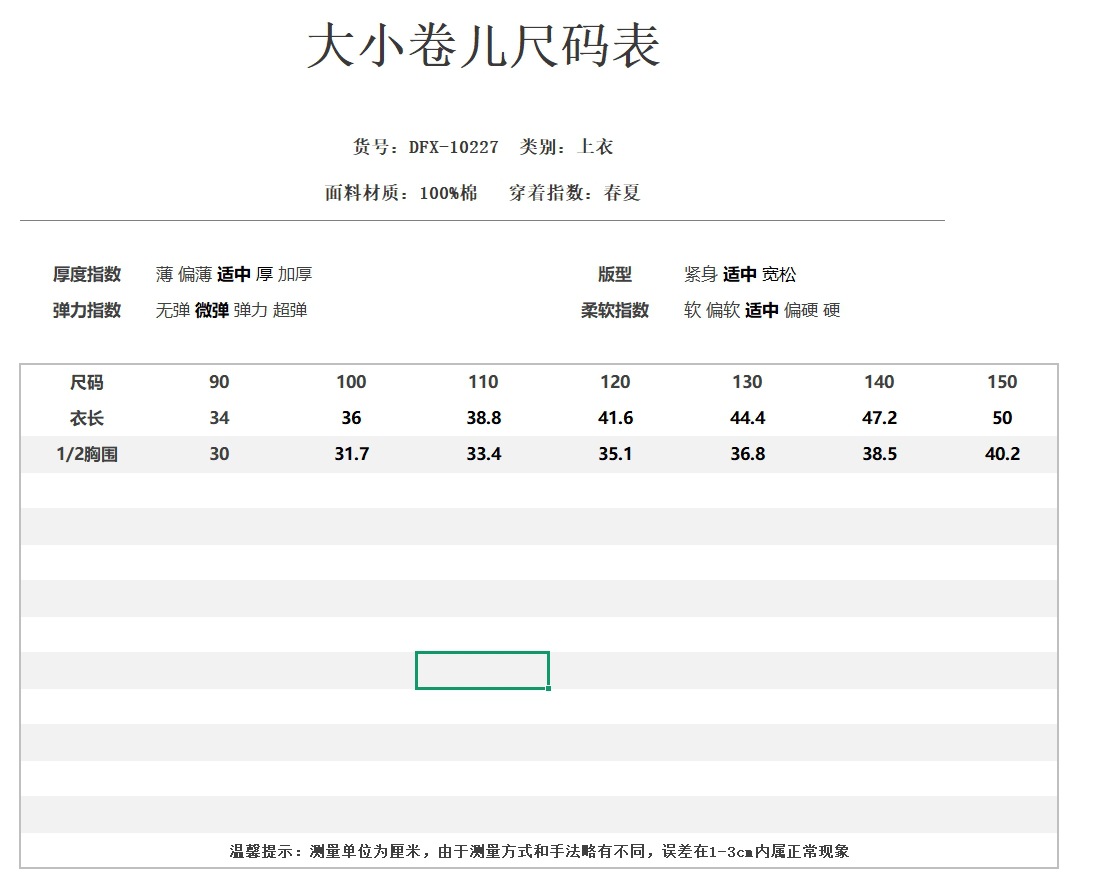
Task: Click the 无弹 微弹 弹力 超弹 cell
Action: tap(231, 310)
